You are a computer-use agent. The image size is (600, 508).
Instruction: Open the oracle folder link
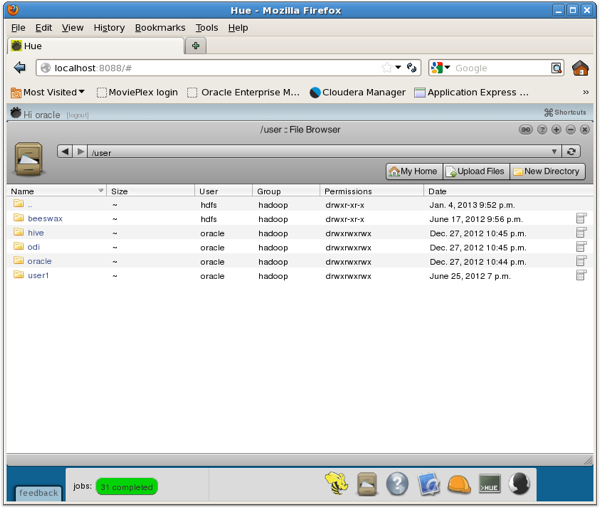tap(39, 261)
